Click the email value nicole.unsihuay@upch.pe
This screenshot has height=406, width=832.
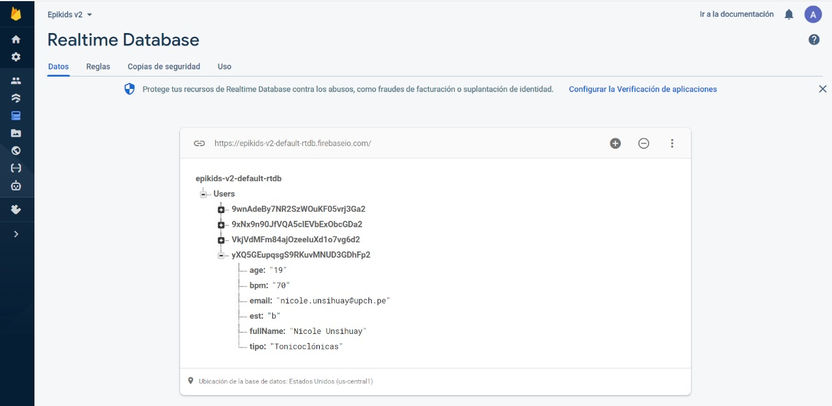coord(333,301)
